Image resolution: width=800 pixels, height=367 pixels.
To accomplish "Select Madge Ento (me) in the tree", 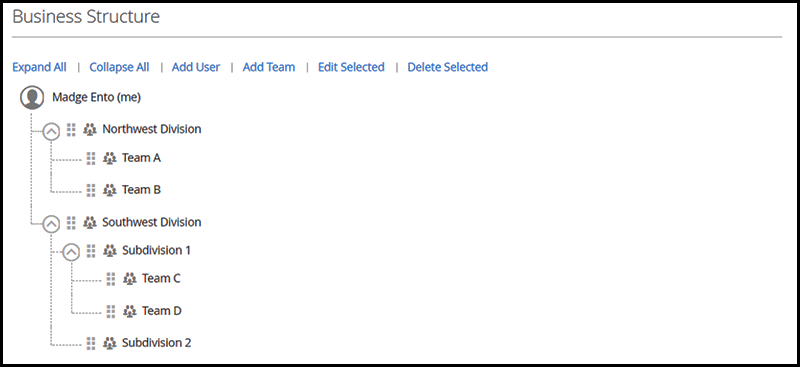I will pyautogui.click(x=96, y=97).
